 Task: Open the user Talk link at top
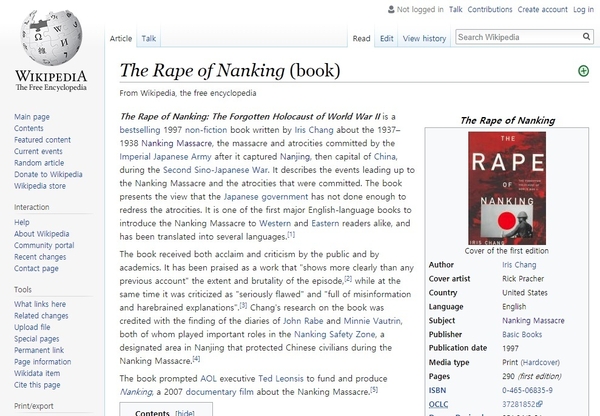(455, 10)
